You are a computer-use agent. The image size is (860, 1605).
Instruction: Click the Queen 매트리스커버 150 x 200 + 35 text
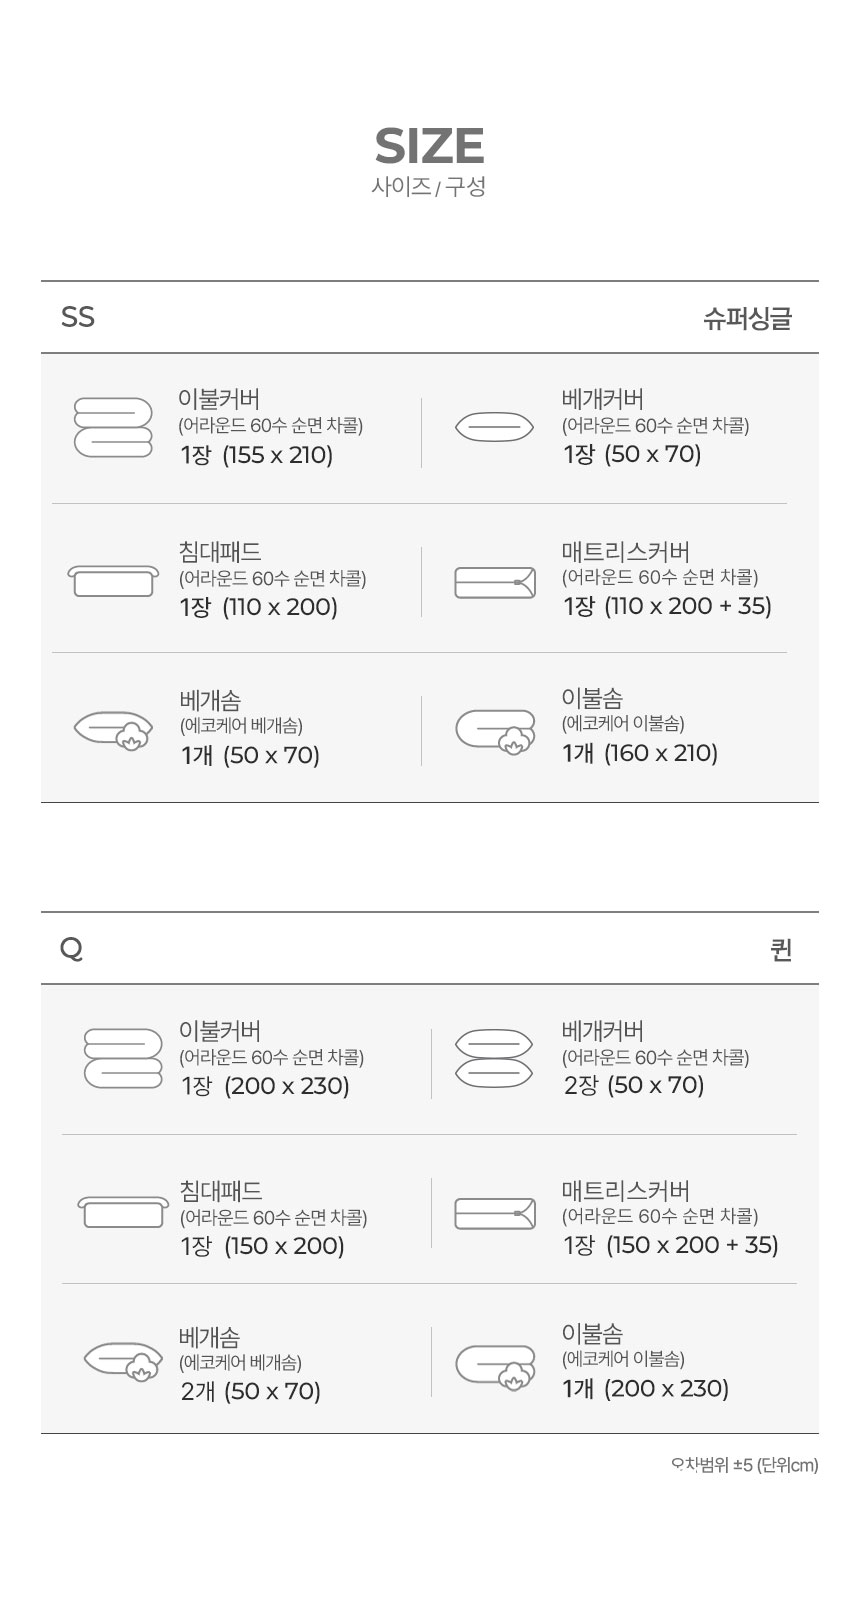(671, 1245)
